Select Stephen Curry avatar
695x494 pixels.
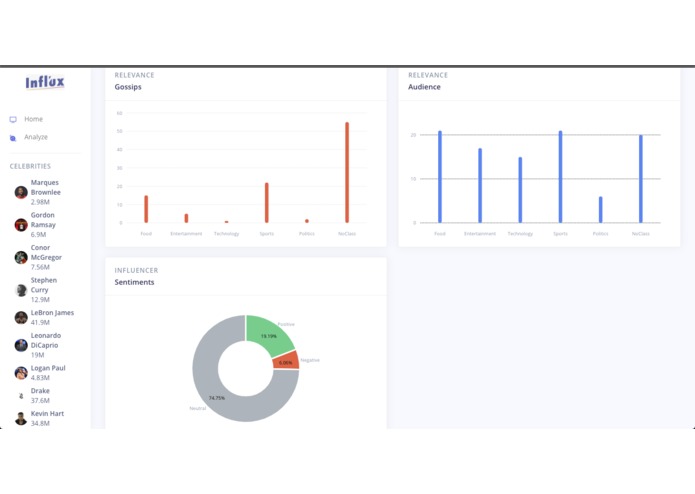(x=21, y=290)
